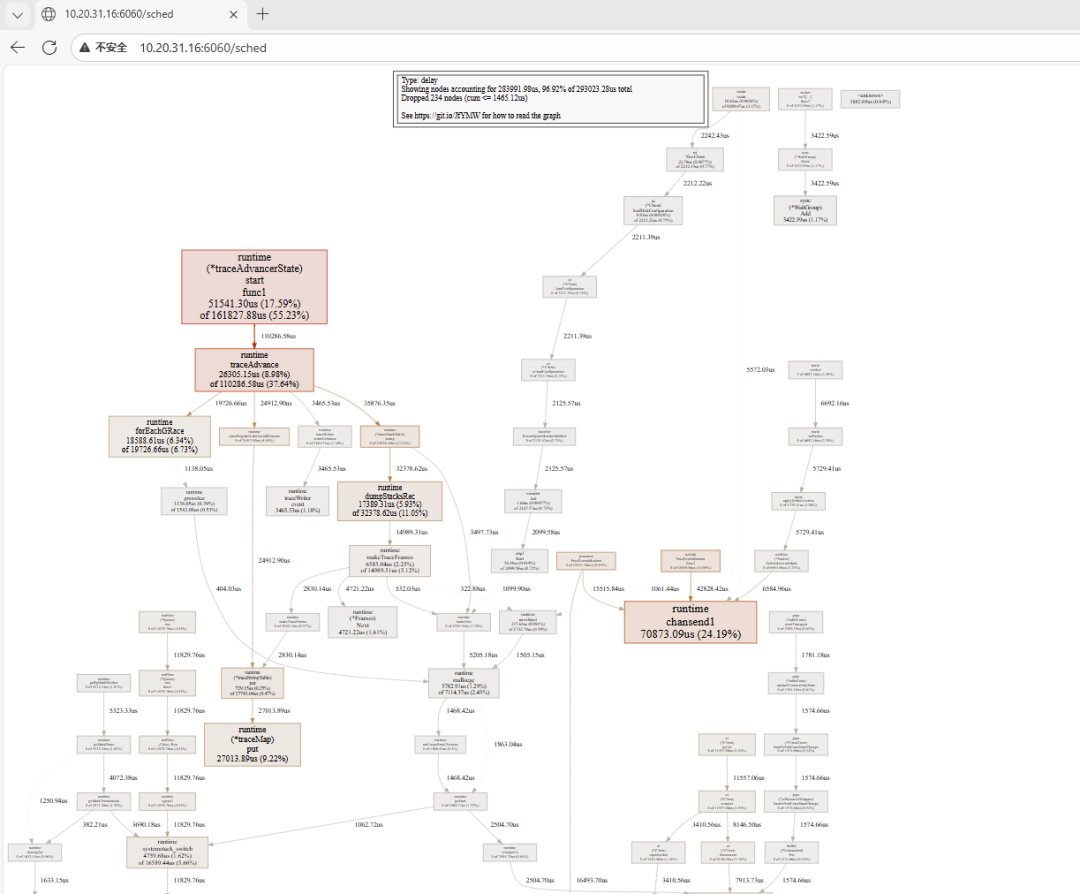
Task: Select the runtime (*traceMap) put node
Action: pos(252,745)
